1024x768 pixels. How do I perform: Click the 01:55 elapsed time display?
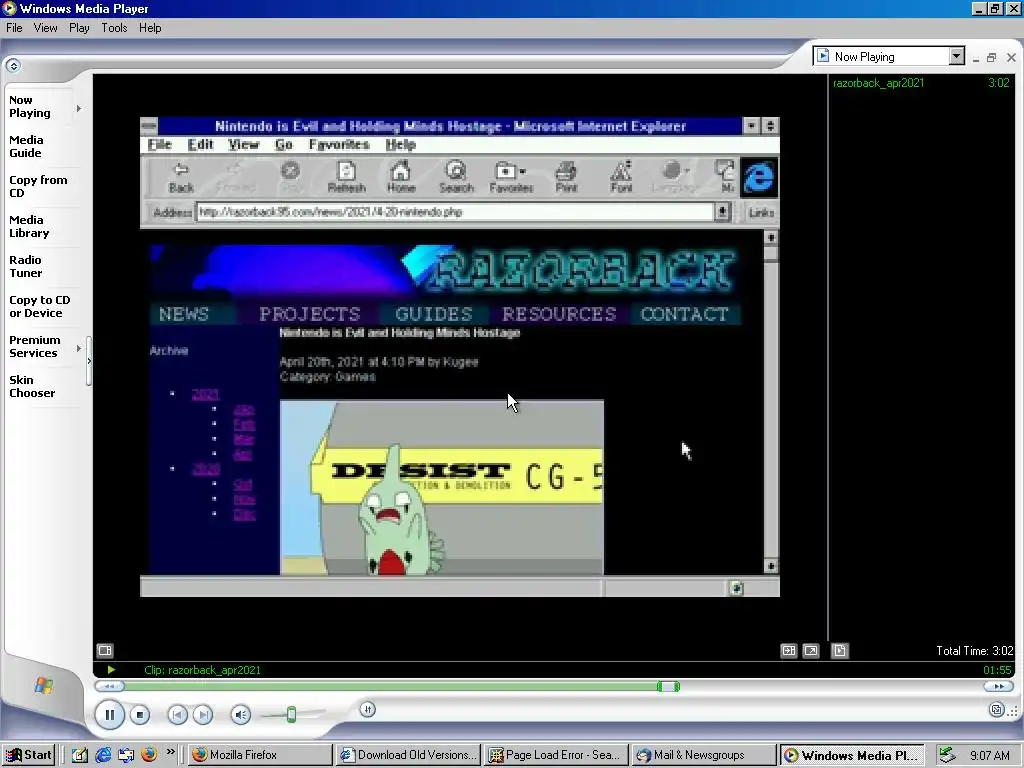click(x=997, y=670)
